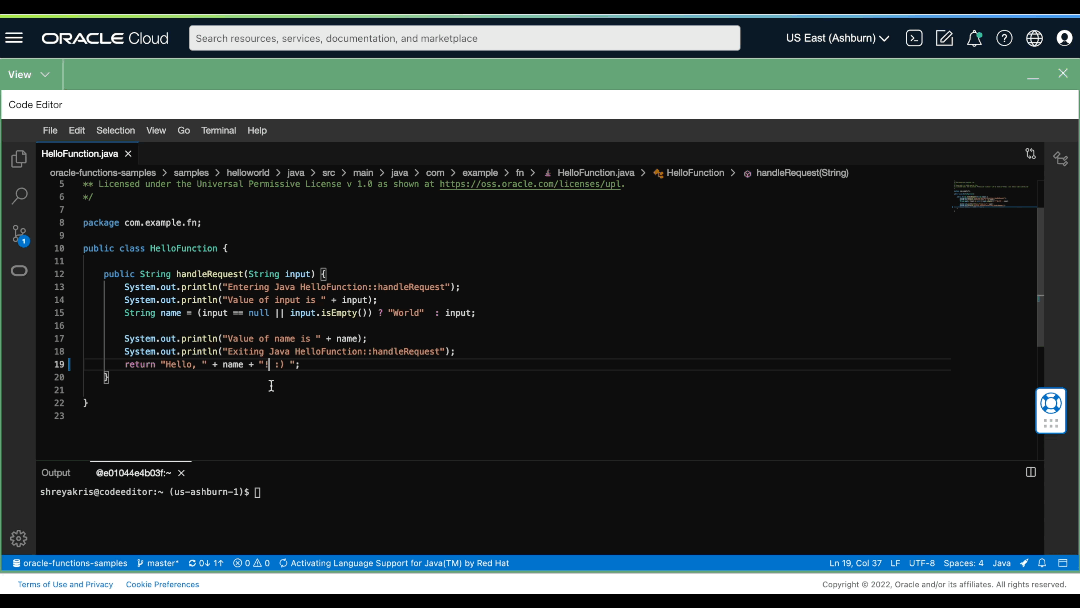The image size is (1080, 608).
Task: Open the Explorer panel in the activity bar
Action: coord(18,158)
